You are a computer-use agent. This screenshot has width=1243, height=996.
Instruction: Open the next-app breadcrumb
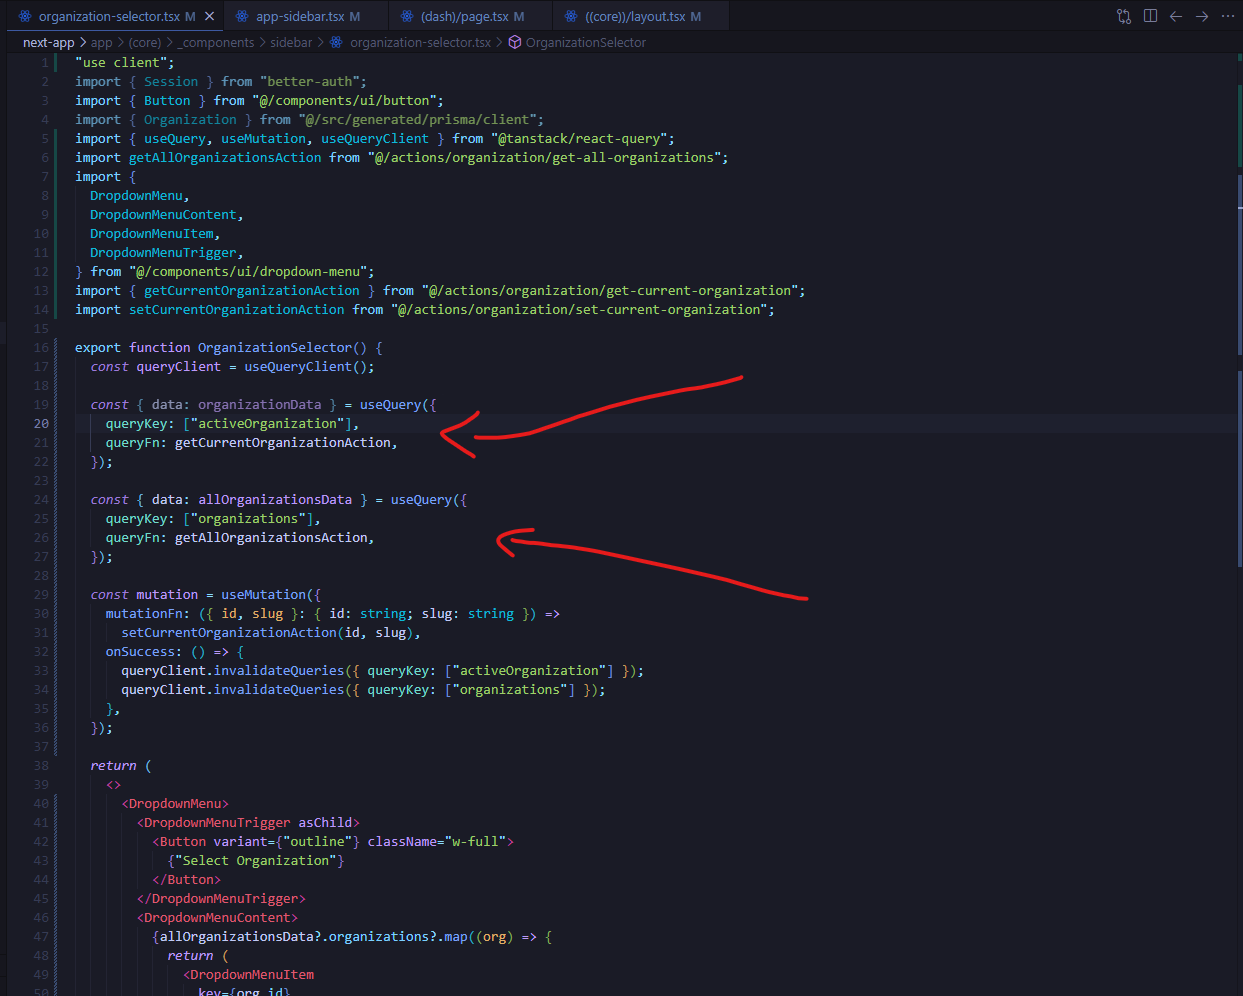(49, 42)
